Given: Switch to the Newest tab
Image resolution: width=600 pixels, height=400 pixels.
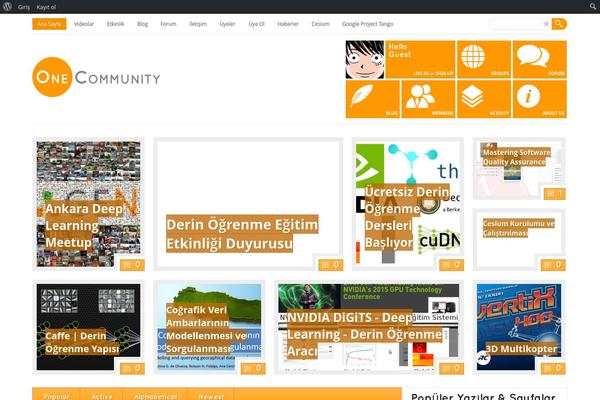Looking at the screenshot, I should [x=211, y=396].
